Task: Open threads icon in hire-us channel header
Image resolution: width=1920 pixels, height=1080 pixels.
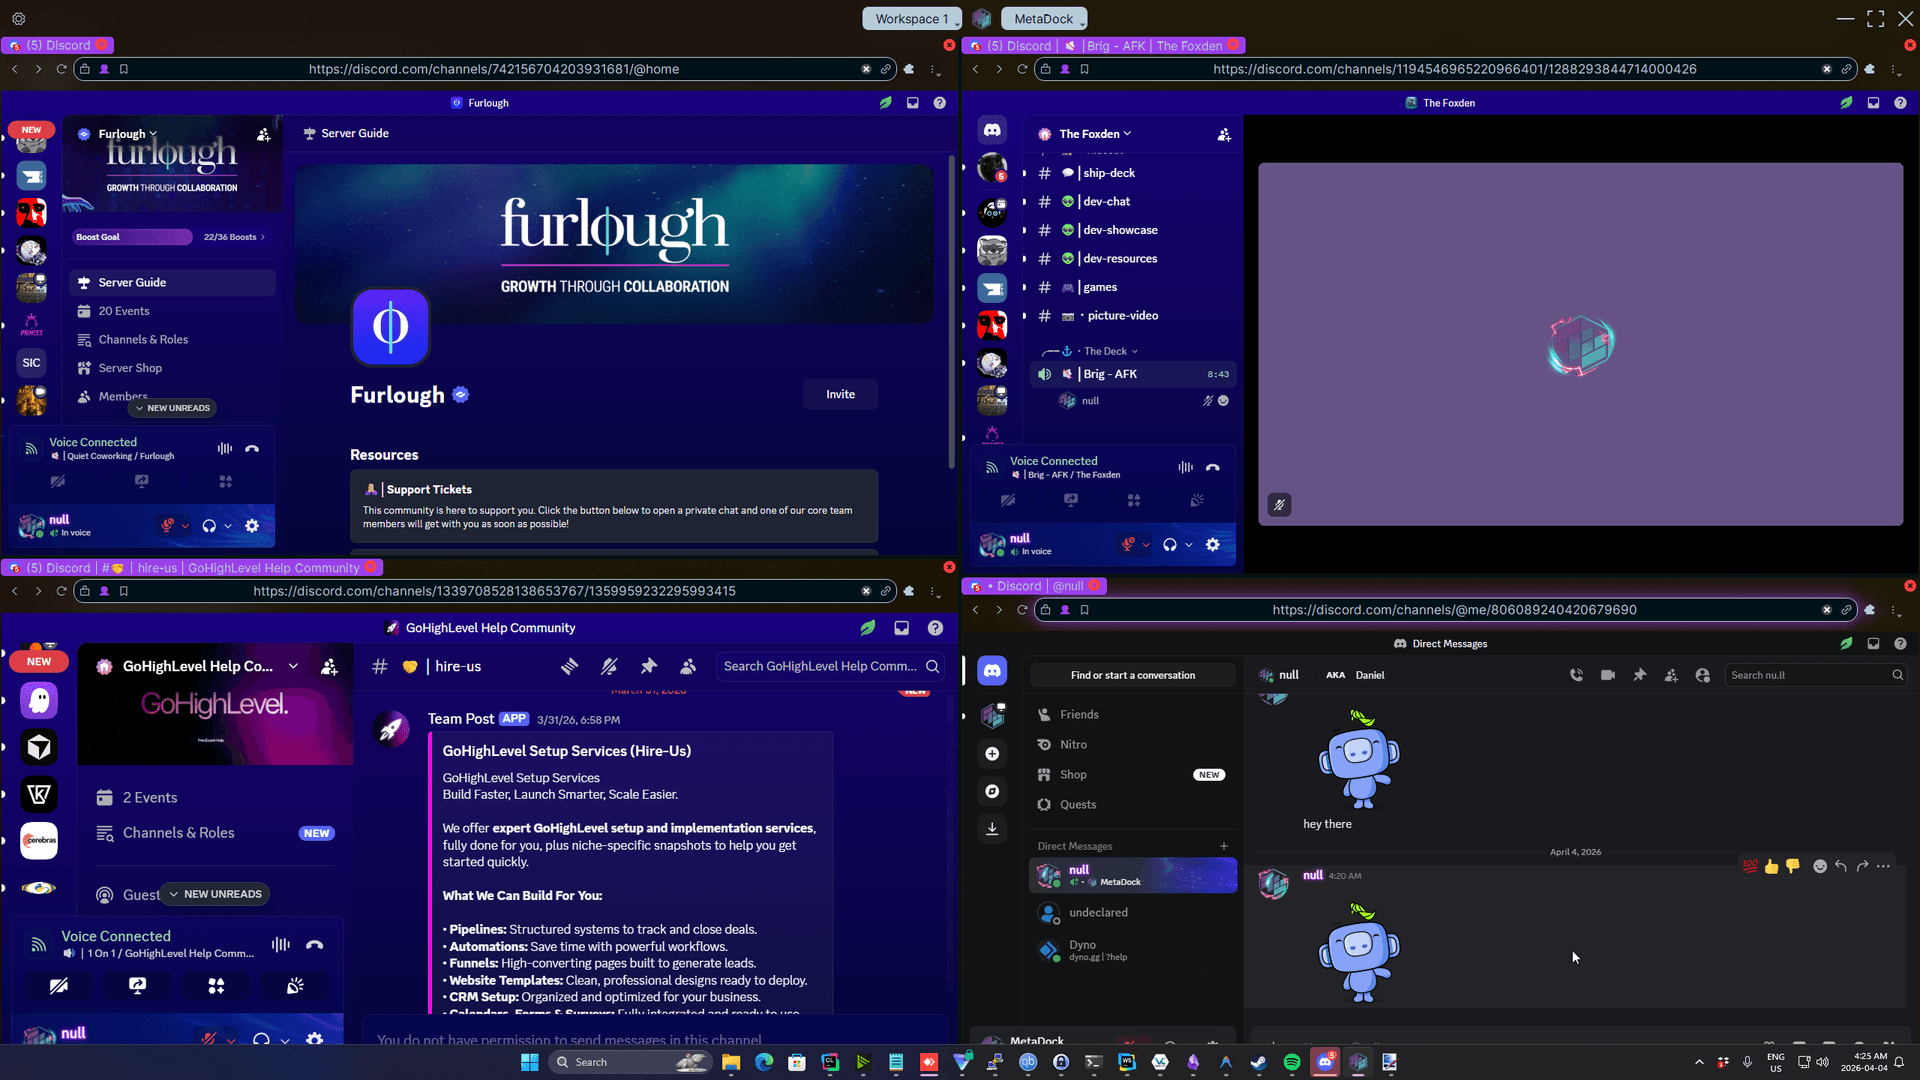Action: [x=569, y=666]
